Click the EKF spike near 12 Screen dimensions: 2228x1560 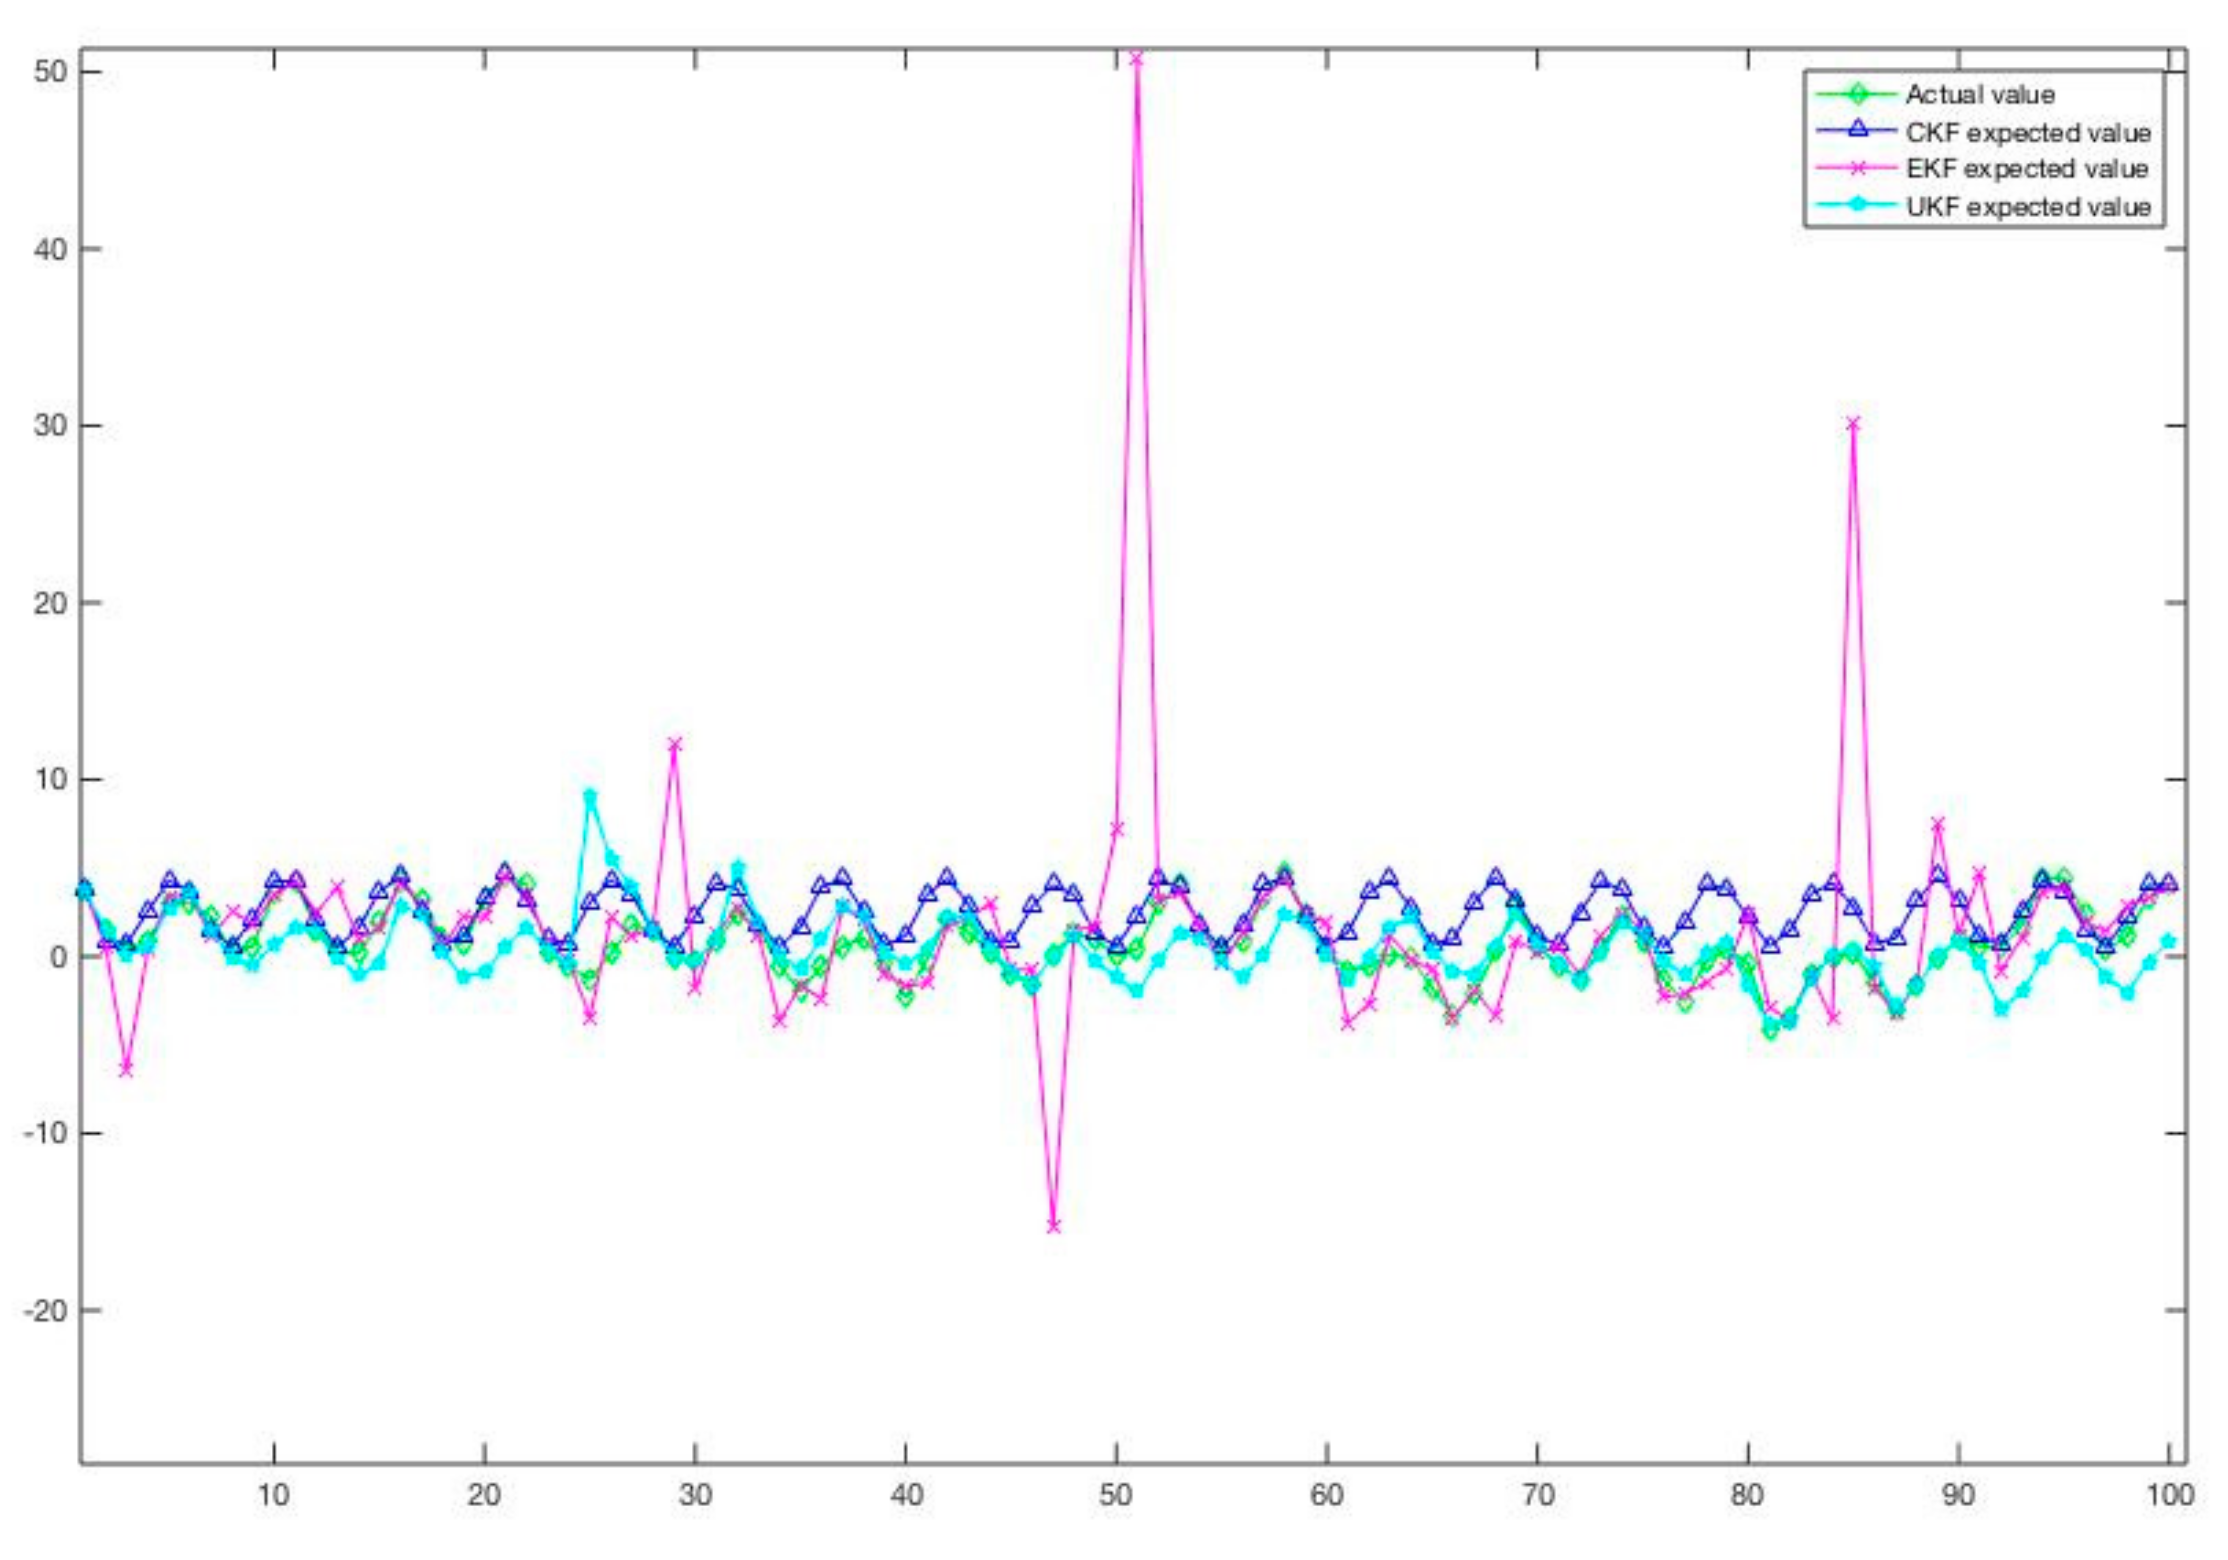tap(675, 744)
